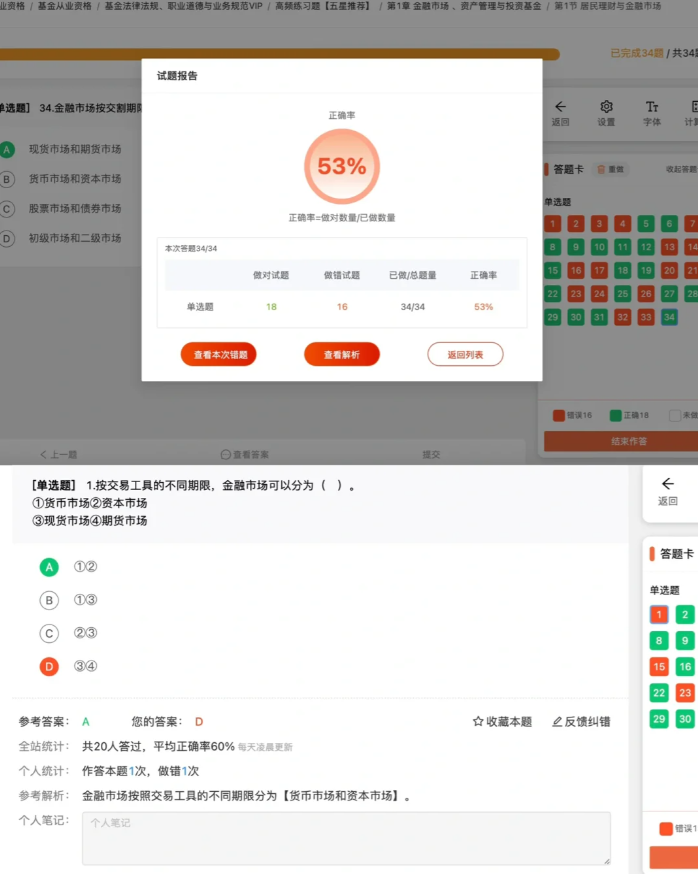This screenshot has height=874, width=698.
Task: Click breadcrumb 基金法律法规、职业道德与业务规范VIP
Action: pos(183,6)
